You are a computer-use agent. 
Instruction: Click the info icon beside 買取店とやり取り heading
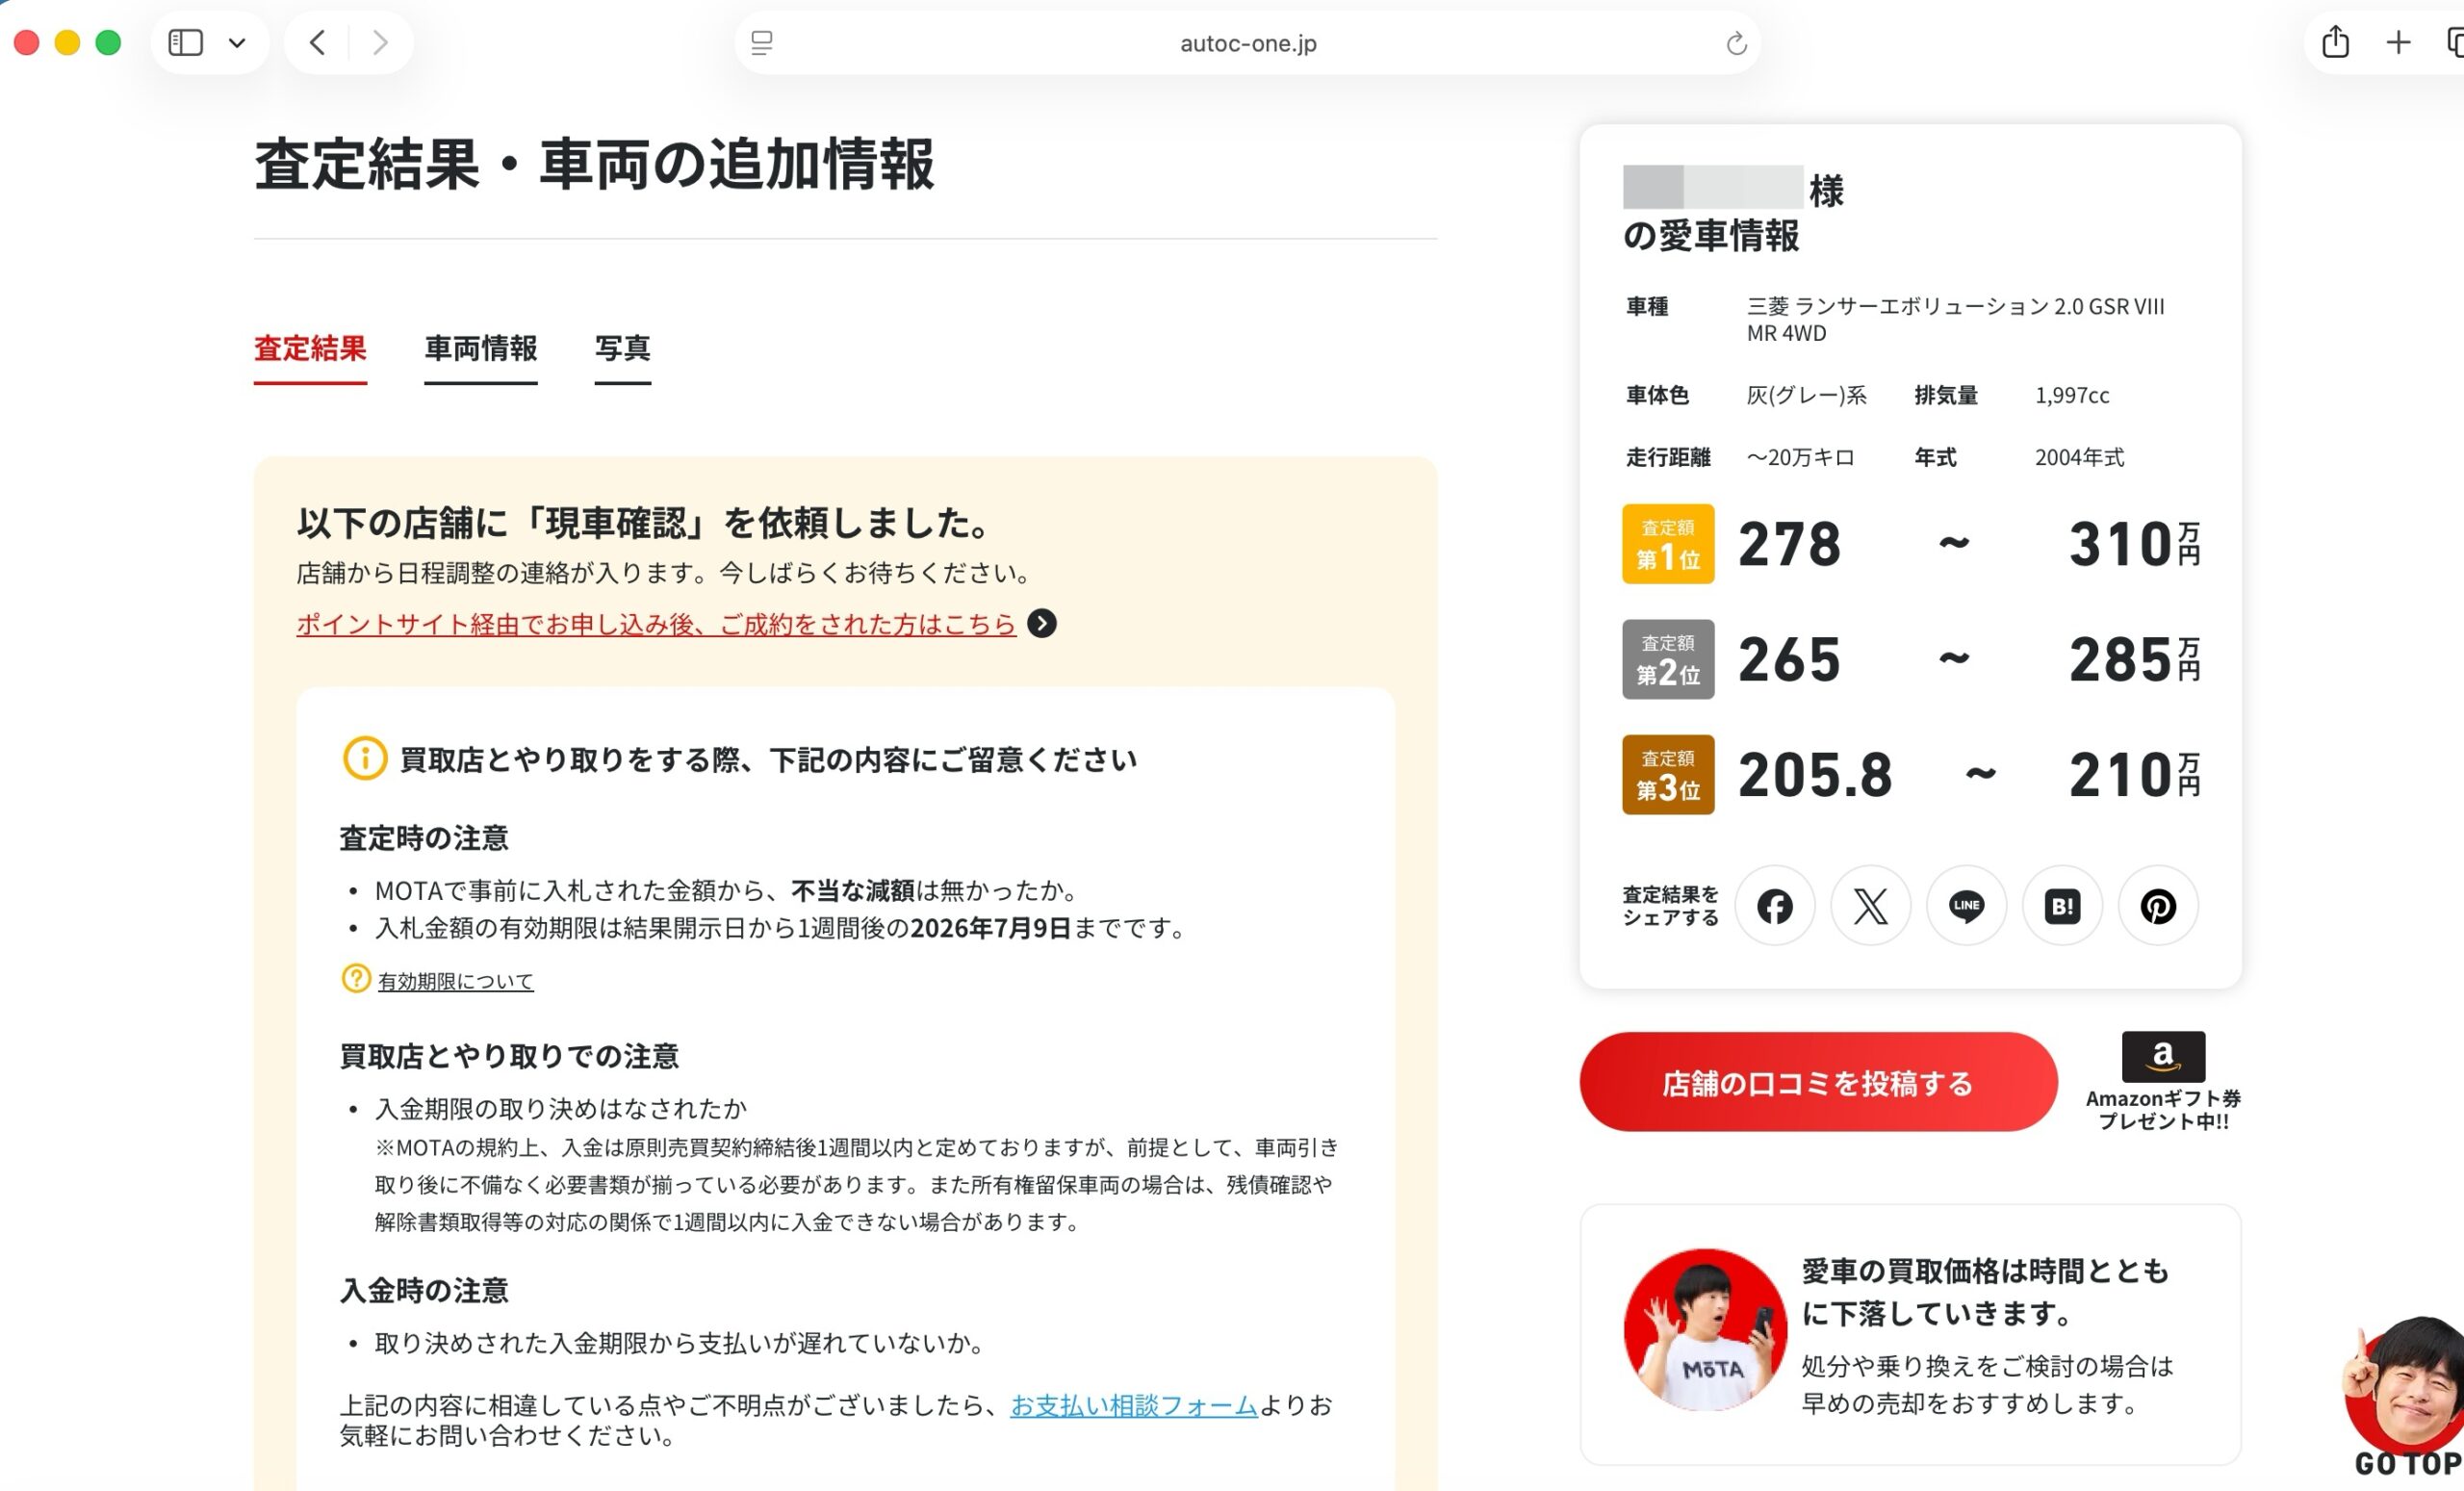click(365, 759)
